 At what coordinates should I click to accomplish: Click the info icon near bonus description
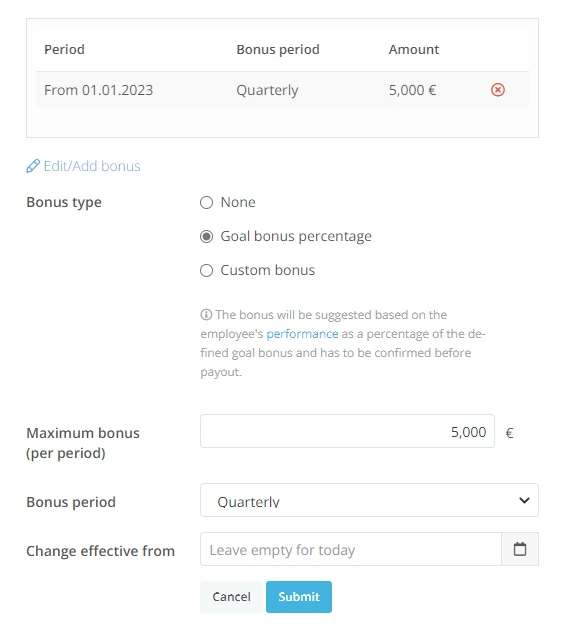206,314
